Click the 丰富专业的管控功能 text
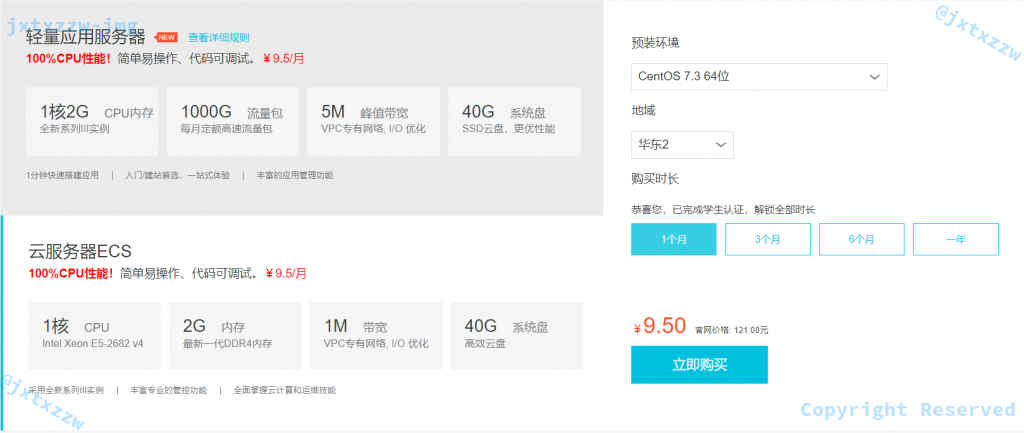Image resolution: width=1024 pixels, height=433 pixels. tap(168, 391)
